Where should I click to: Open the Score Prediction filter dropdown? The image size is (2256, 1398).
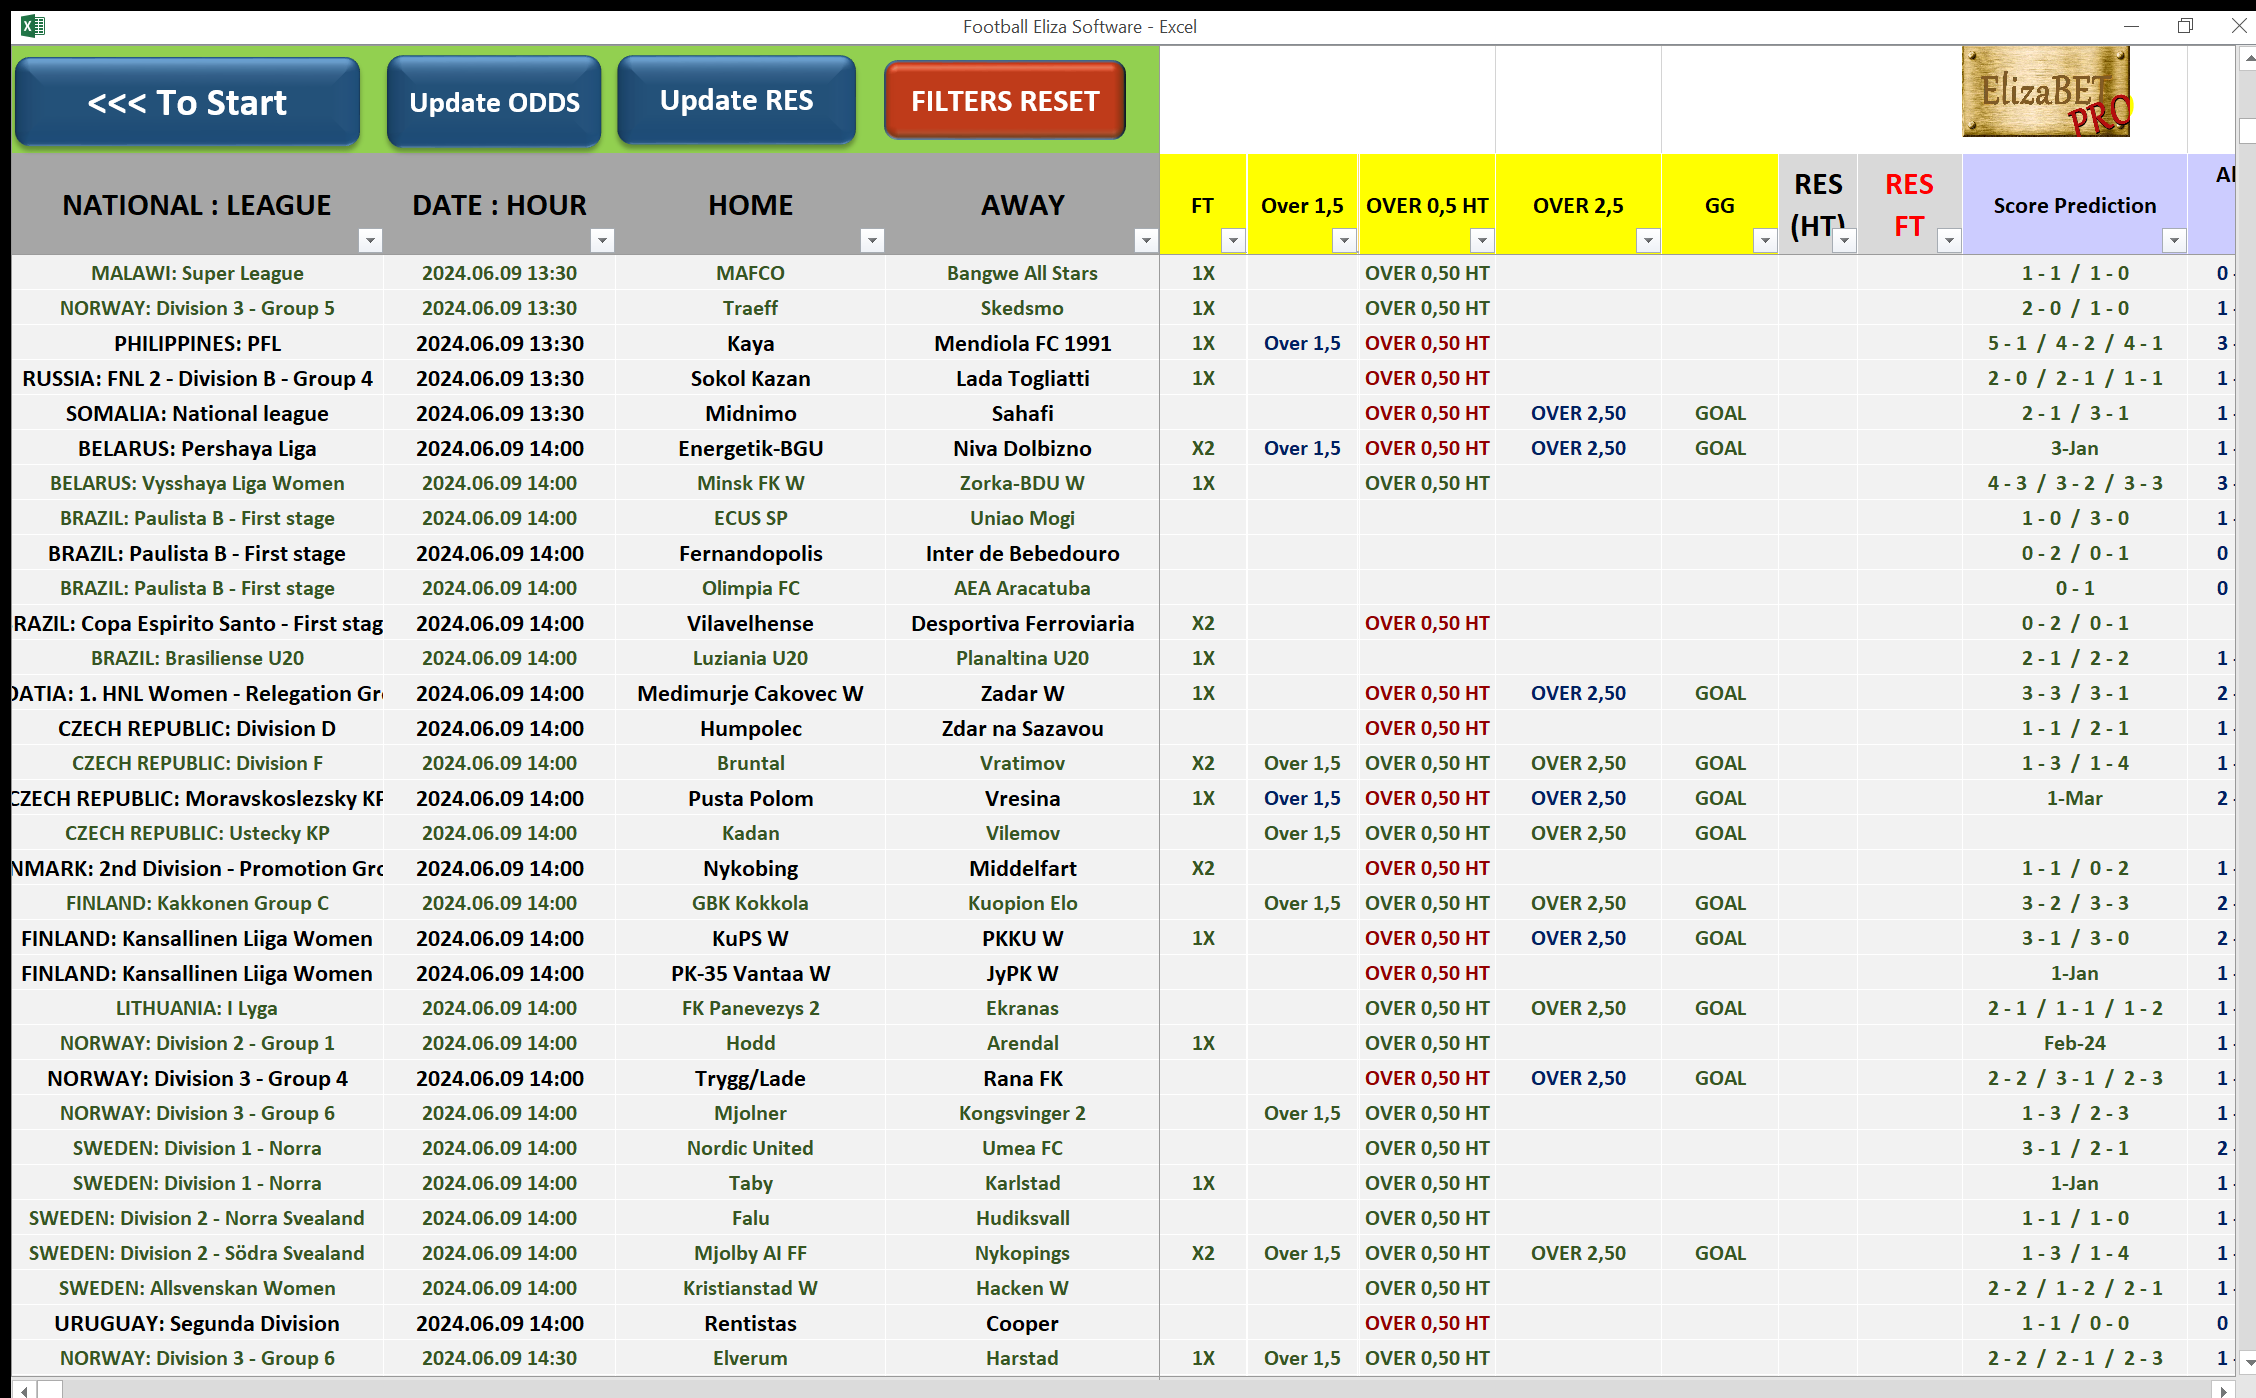click(x=2175, y=240)
